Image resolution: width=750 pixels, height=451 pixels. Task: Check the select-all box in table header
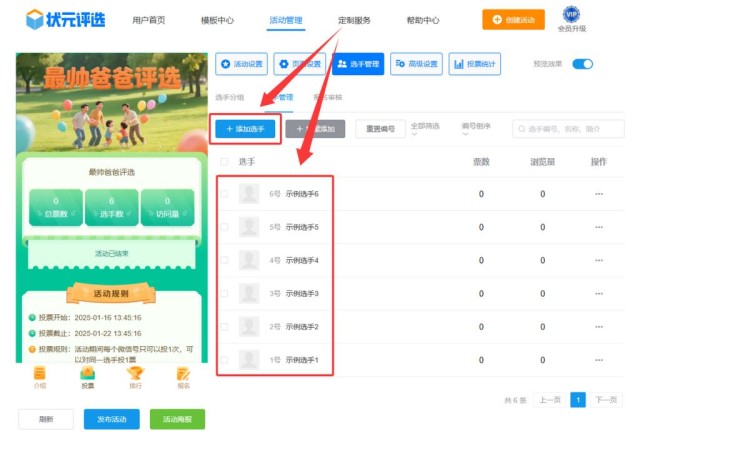coord(224,162)
